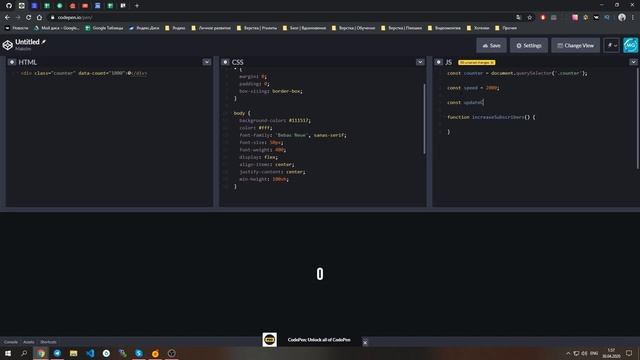
Task: Open the Верстка | Обучение bookmark folder
Action: (x=353, y=28)
